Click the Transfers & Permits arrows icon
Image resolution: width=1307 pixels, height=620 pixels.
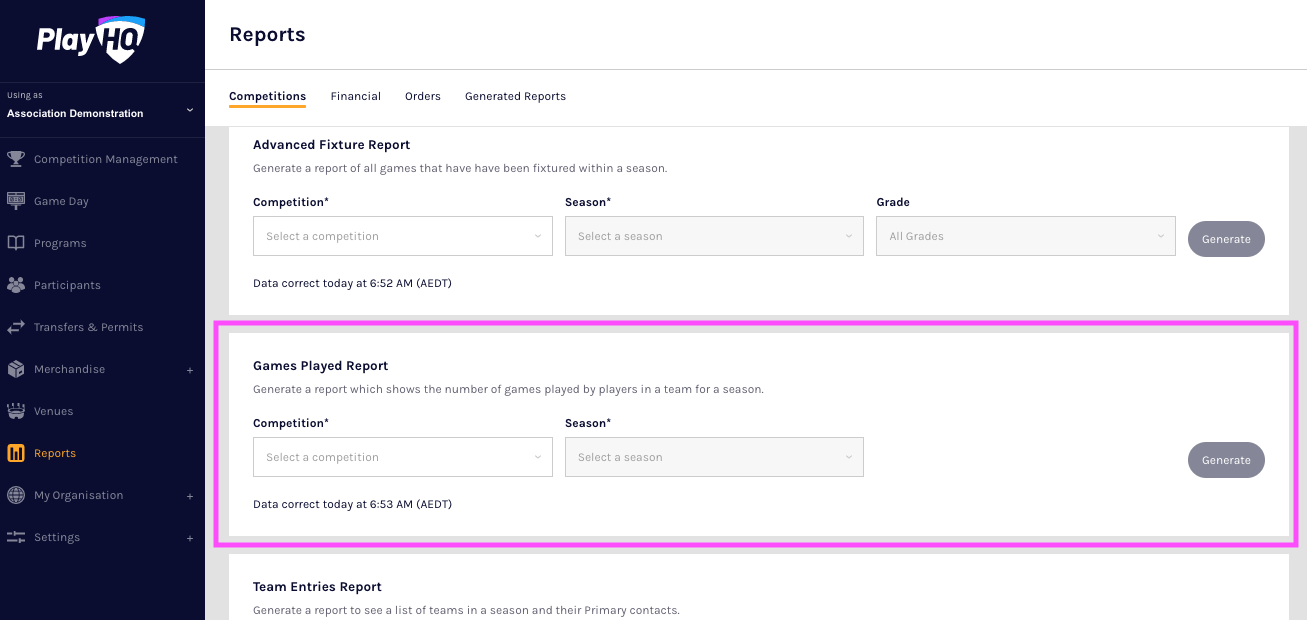[16, 327]
